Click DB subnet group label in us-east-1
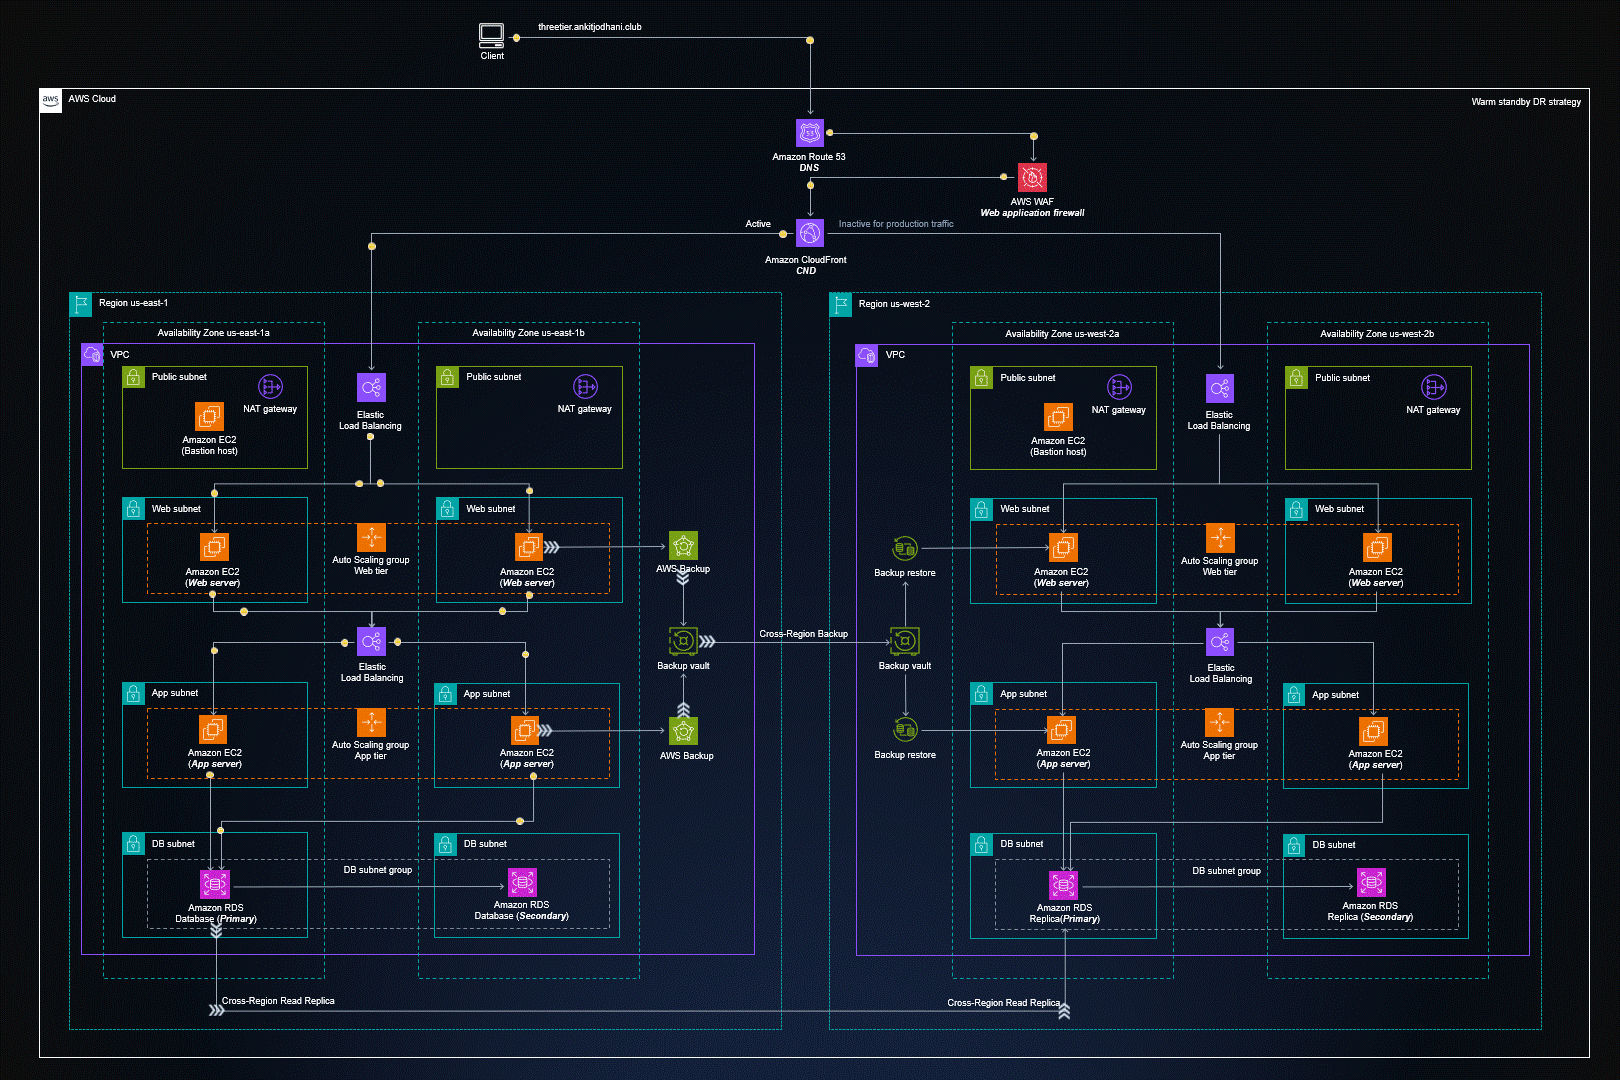This screenshot has height=1080, width=1620. coord(378,870)
